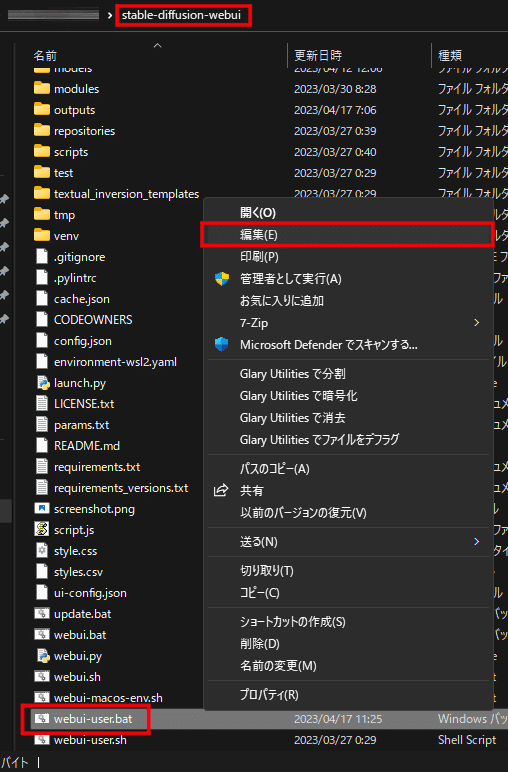This screenshot has height=772, width=508.
Task: Choose 切り取り(T) in the context menu
Action: coord(349,571)
